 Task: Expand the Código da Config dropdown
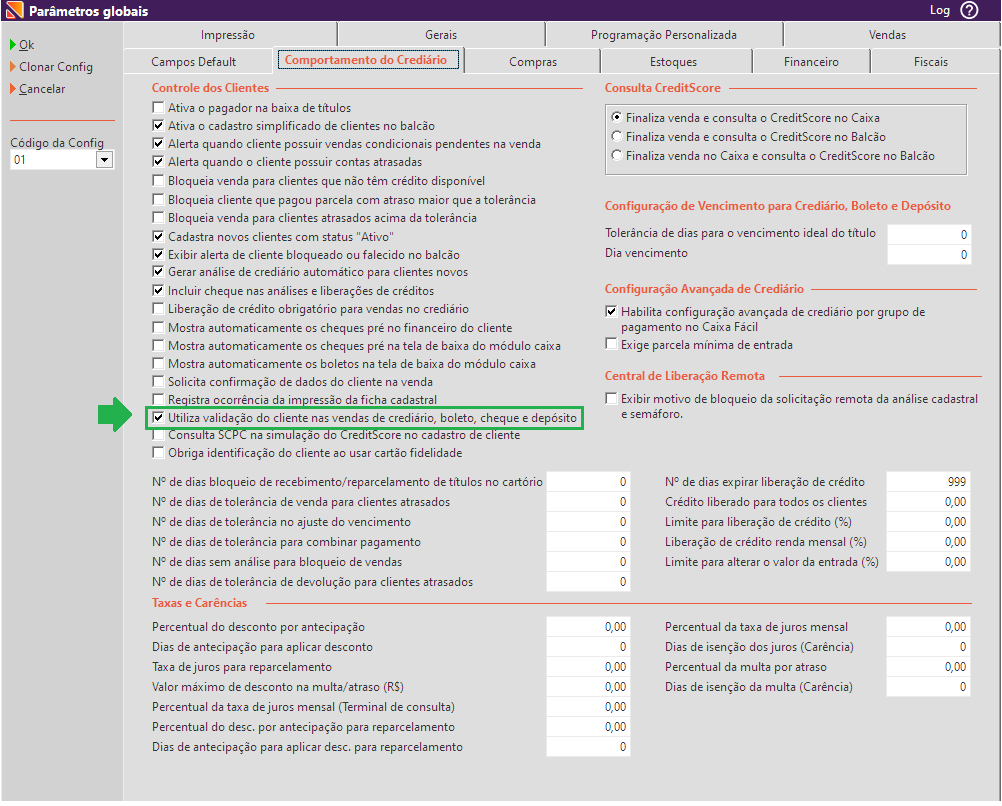tap(104, 160)
